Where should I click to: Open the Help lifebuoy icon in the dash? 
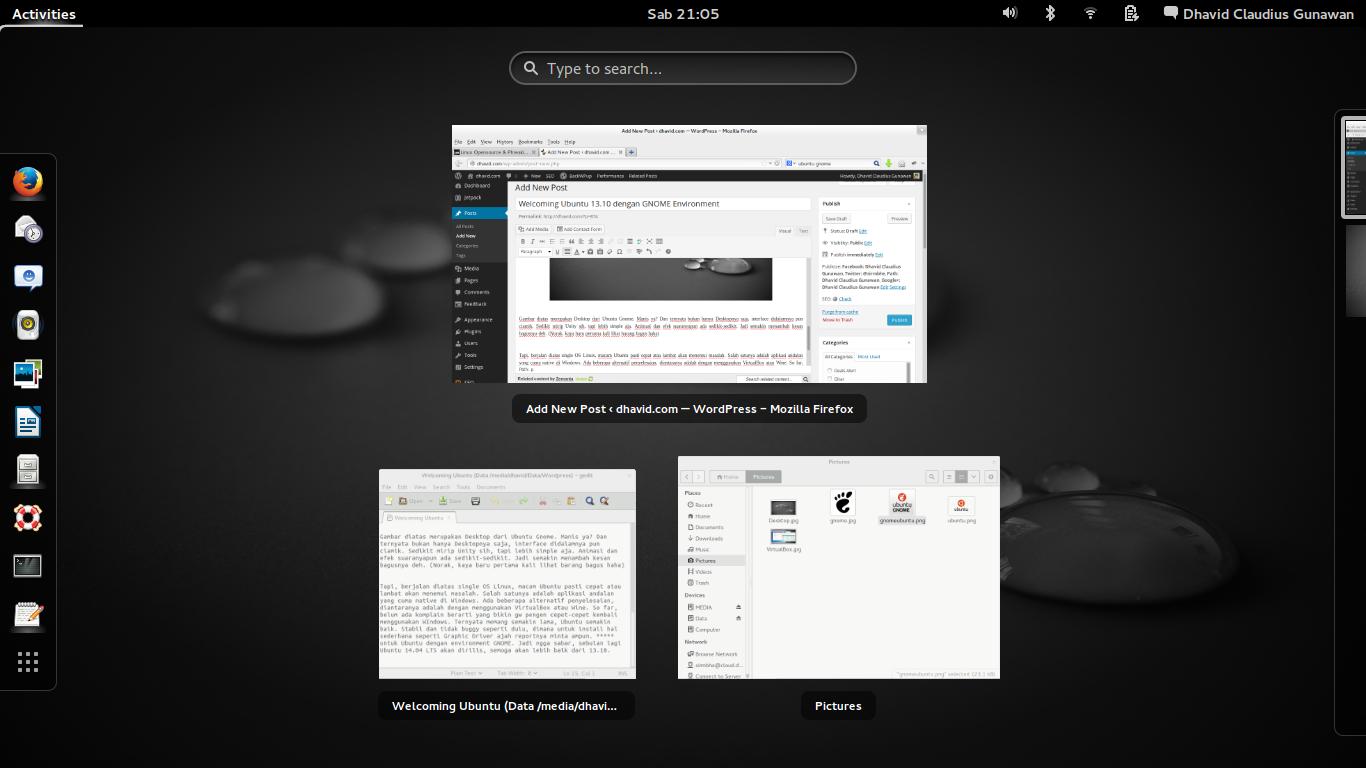pyautogui.click(x=28, y=517)
